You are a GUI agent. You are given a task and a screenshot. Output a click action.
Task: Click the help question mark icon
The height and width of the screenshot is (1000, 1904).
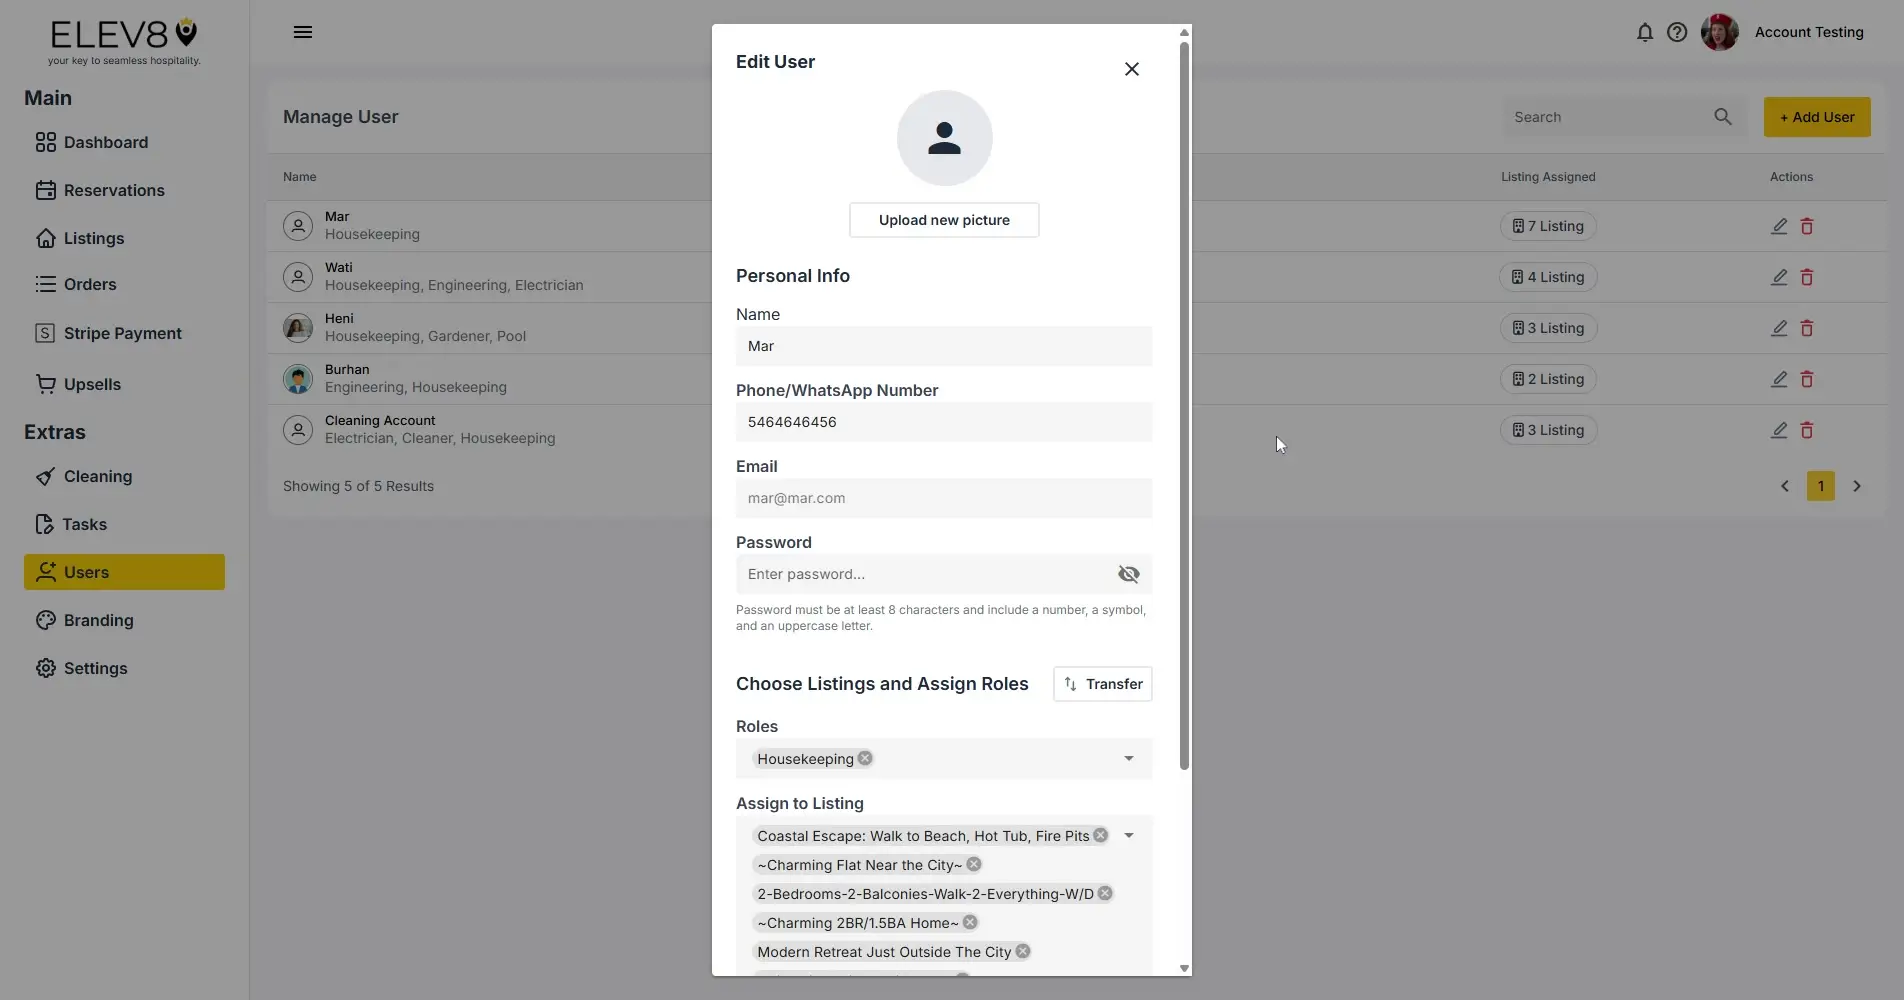tap(1677, 32)
